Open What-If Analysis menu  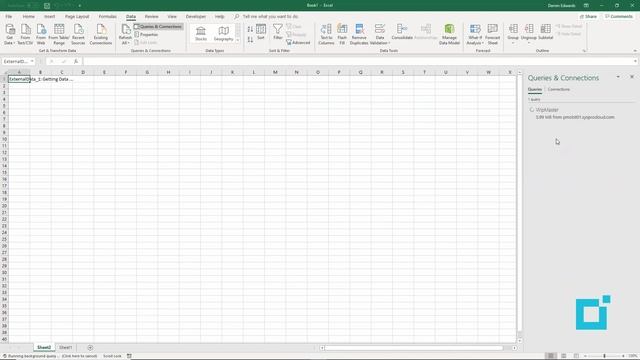tap(475, 34)
